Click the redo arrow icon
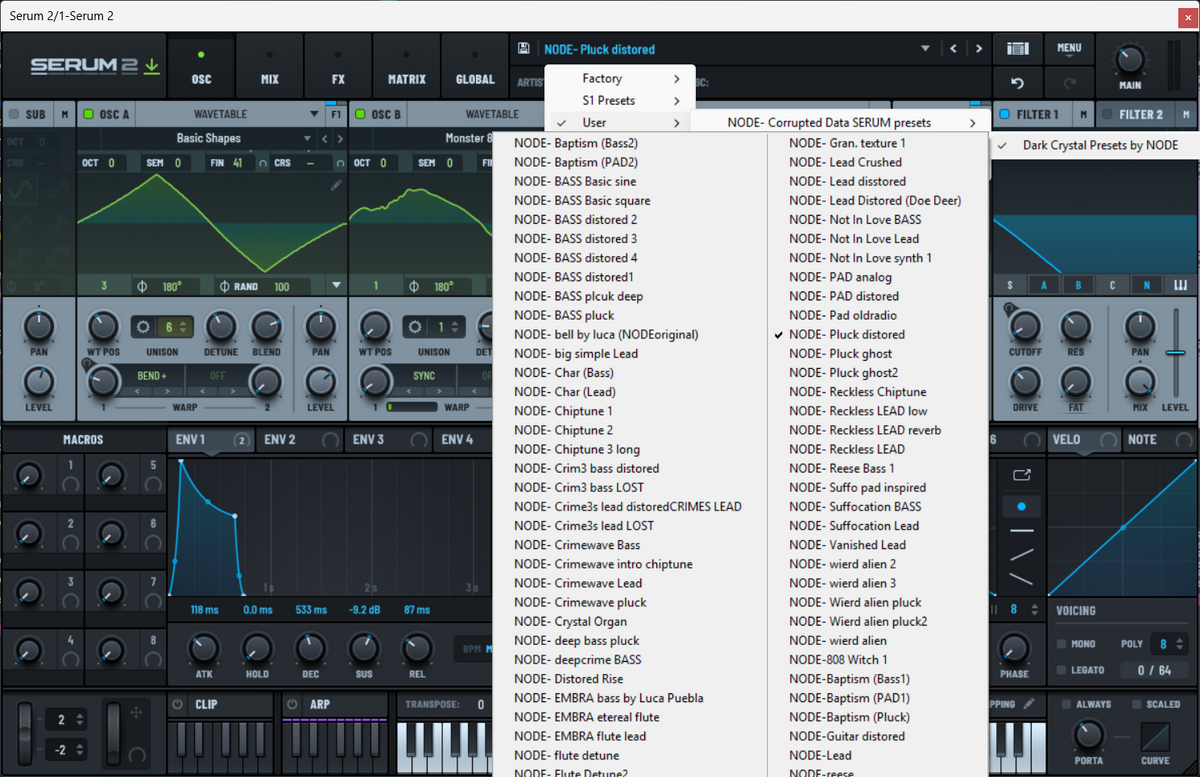Image resolution: width=1200 pixels, height=777 pixels. [x=1069, y=83]
